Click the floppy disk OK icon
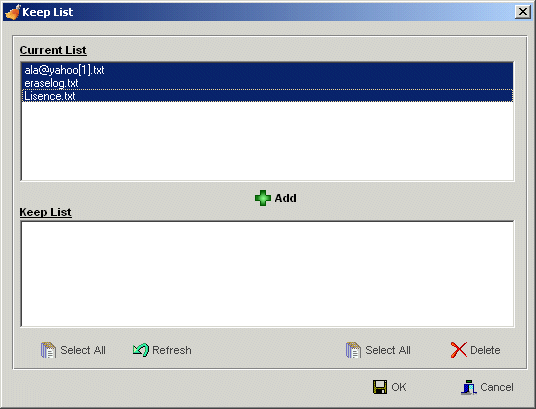The image size is (536, 409). (380, 387)
